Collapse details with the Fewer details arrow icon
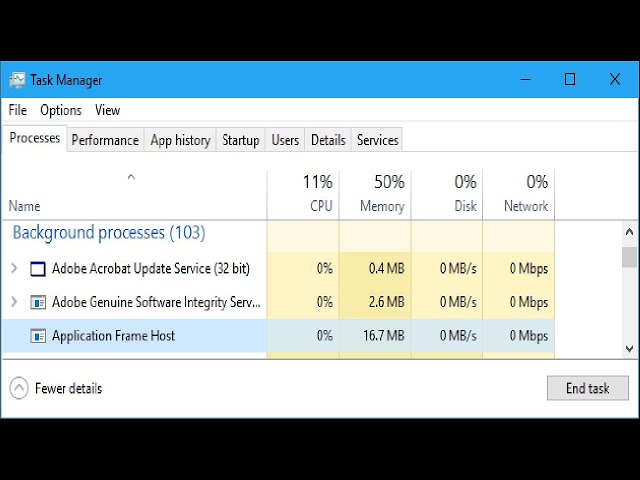The height and width of the screenshot is (480, 640). click(19, 388)
